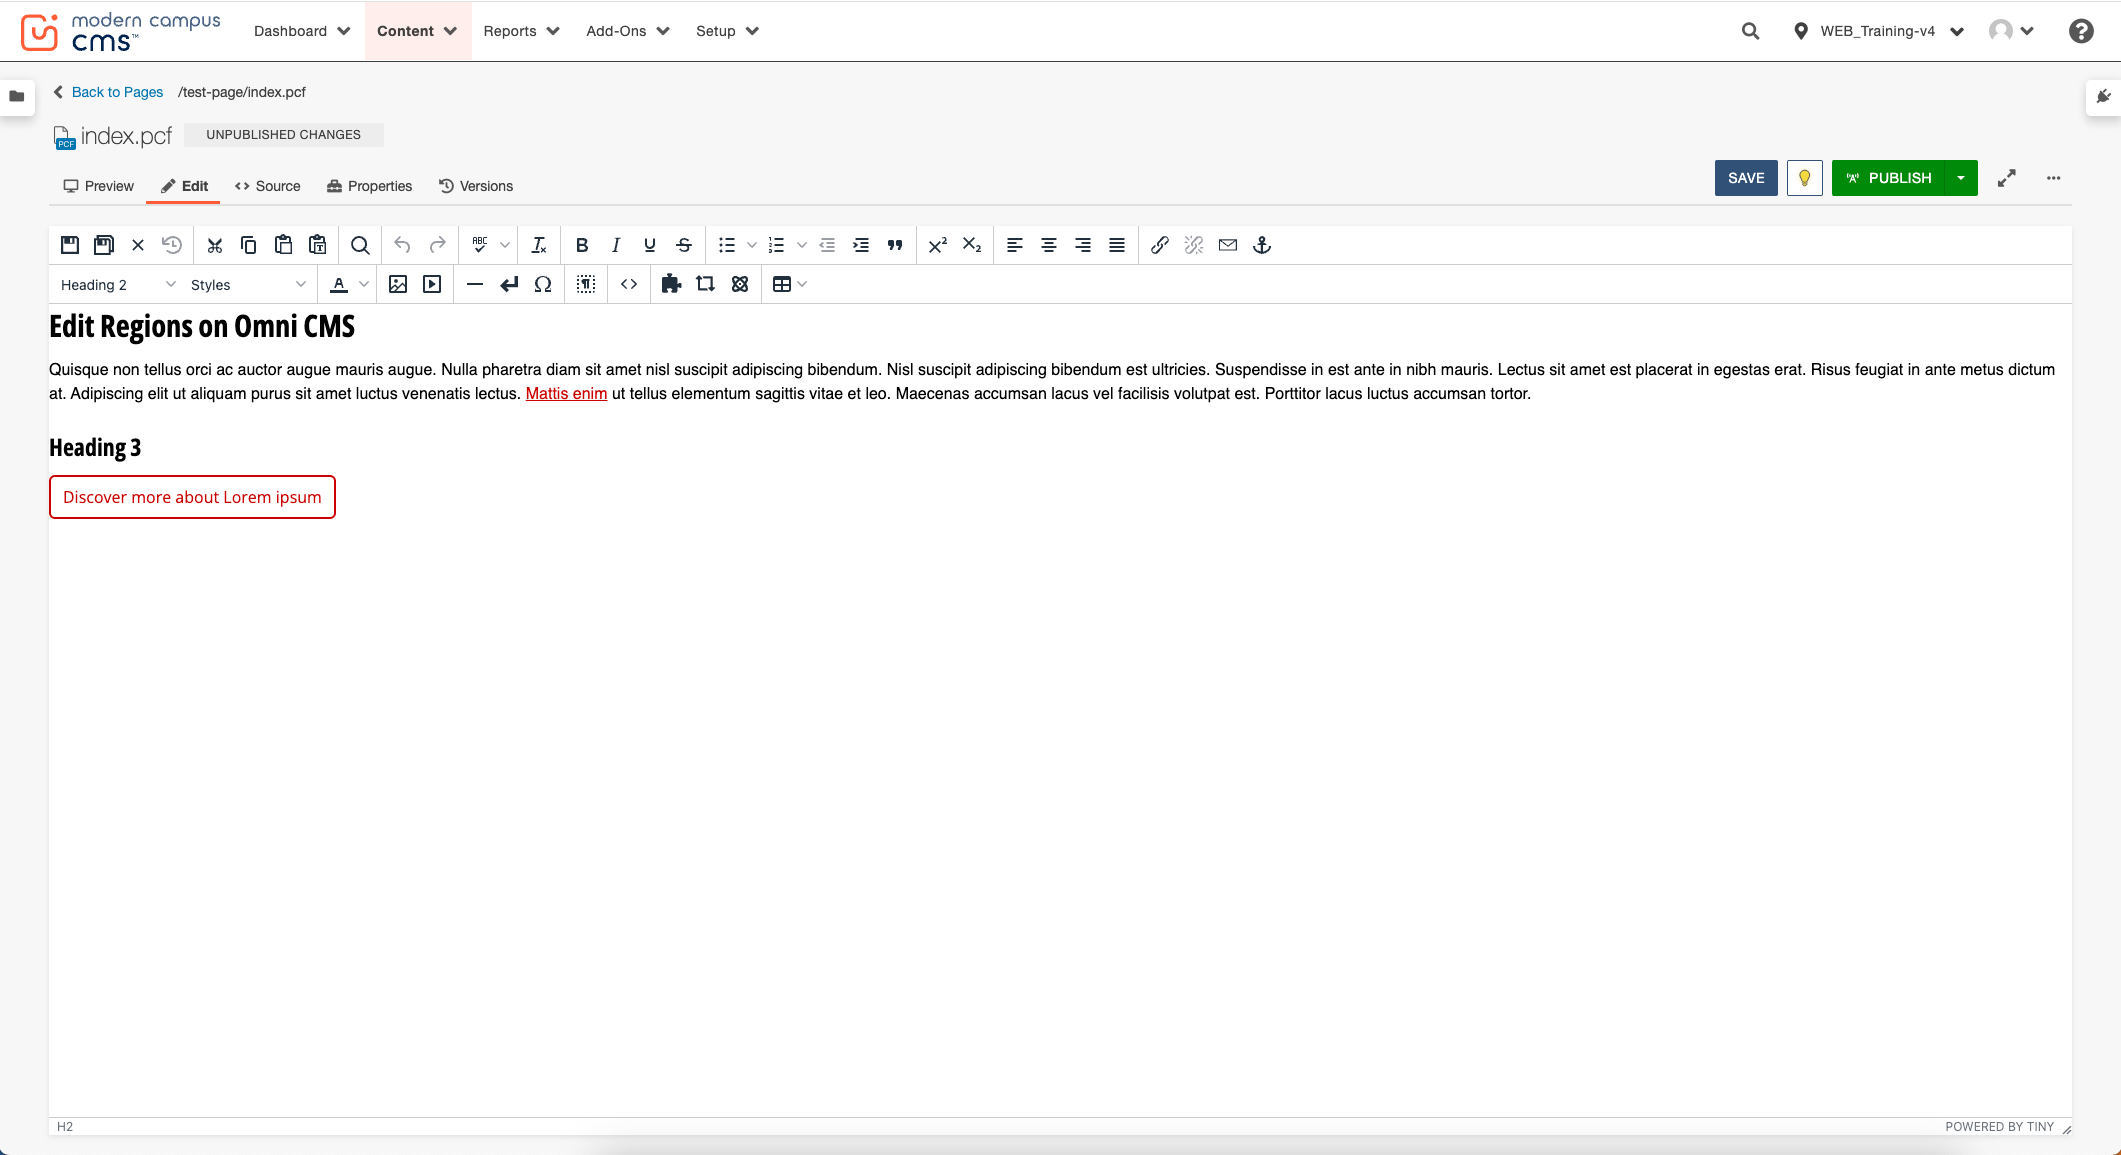
Task: Click the Save As icon in toolbar
Action: pos(104,245)
